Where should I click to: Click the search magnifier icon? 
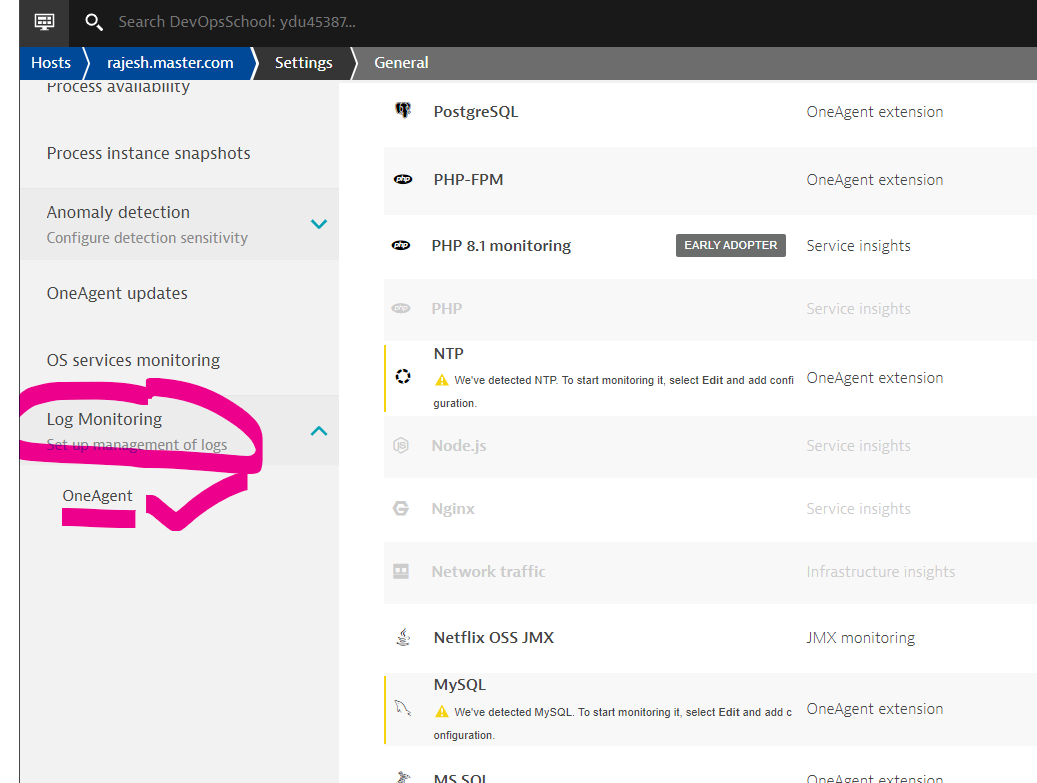(93, 22)
